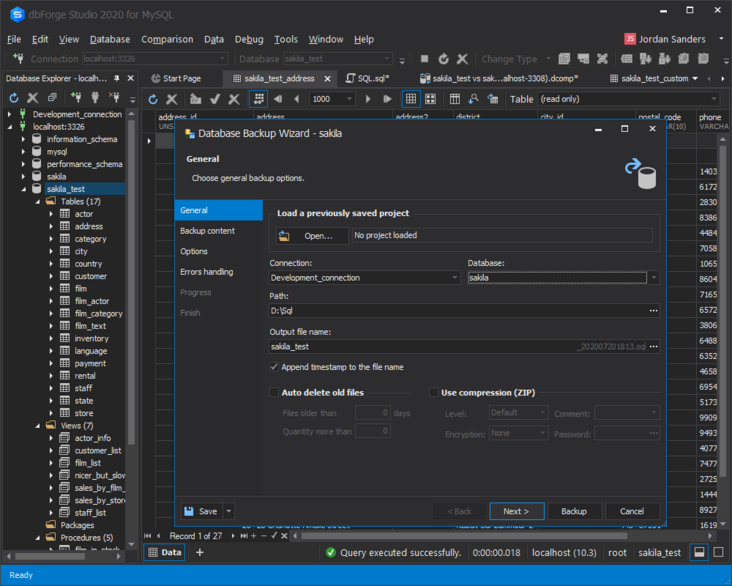Click the Backup button

(x=574, y=511)
